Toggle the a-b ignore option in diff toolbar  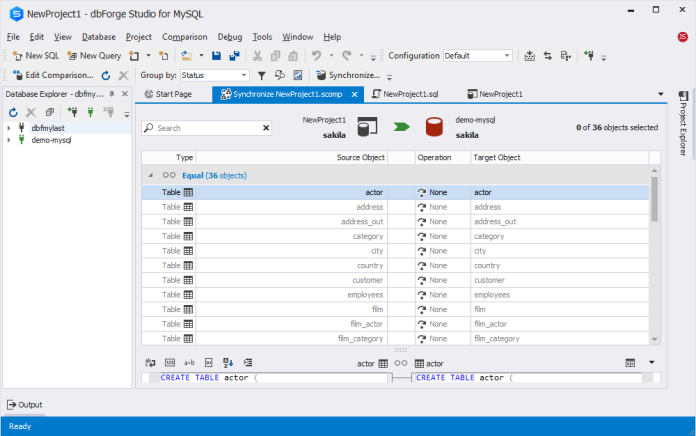tap(190, 363)
